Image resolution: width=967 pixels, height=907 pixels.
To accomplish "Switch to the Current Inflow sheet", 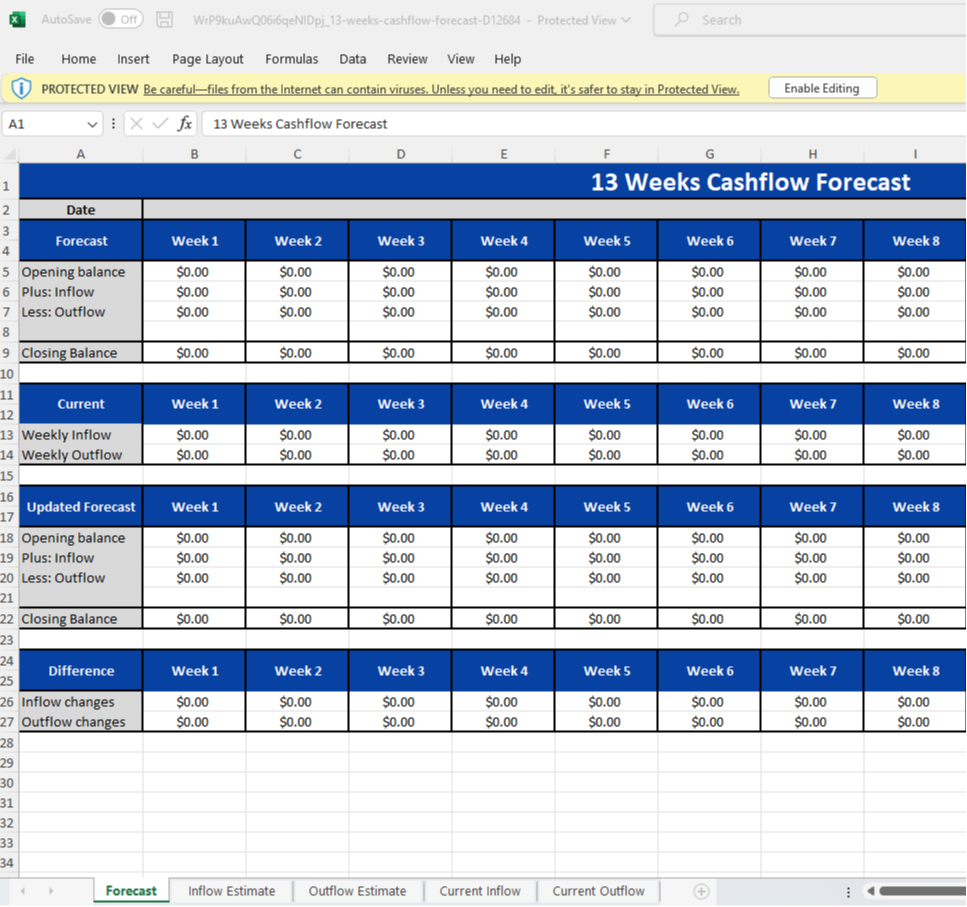I will click(480, 891).
